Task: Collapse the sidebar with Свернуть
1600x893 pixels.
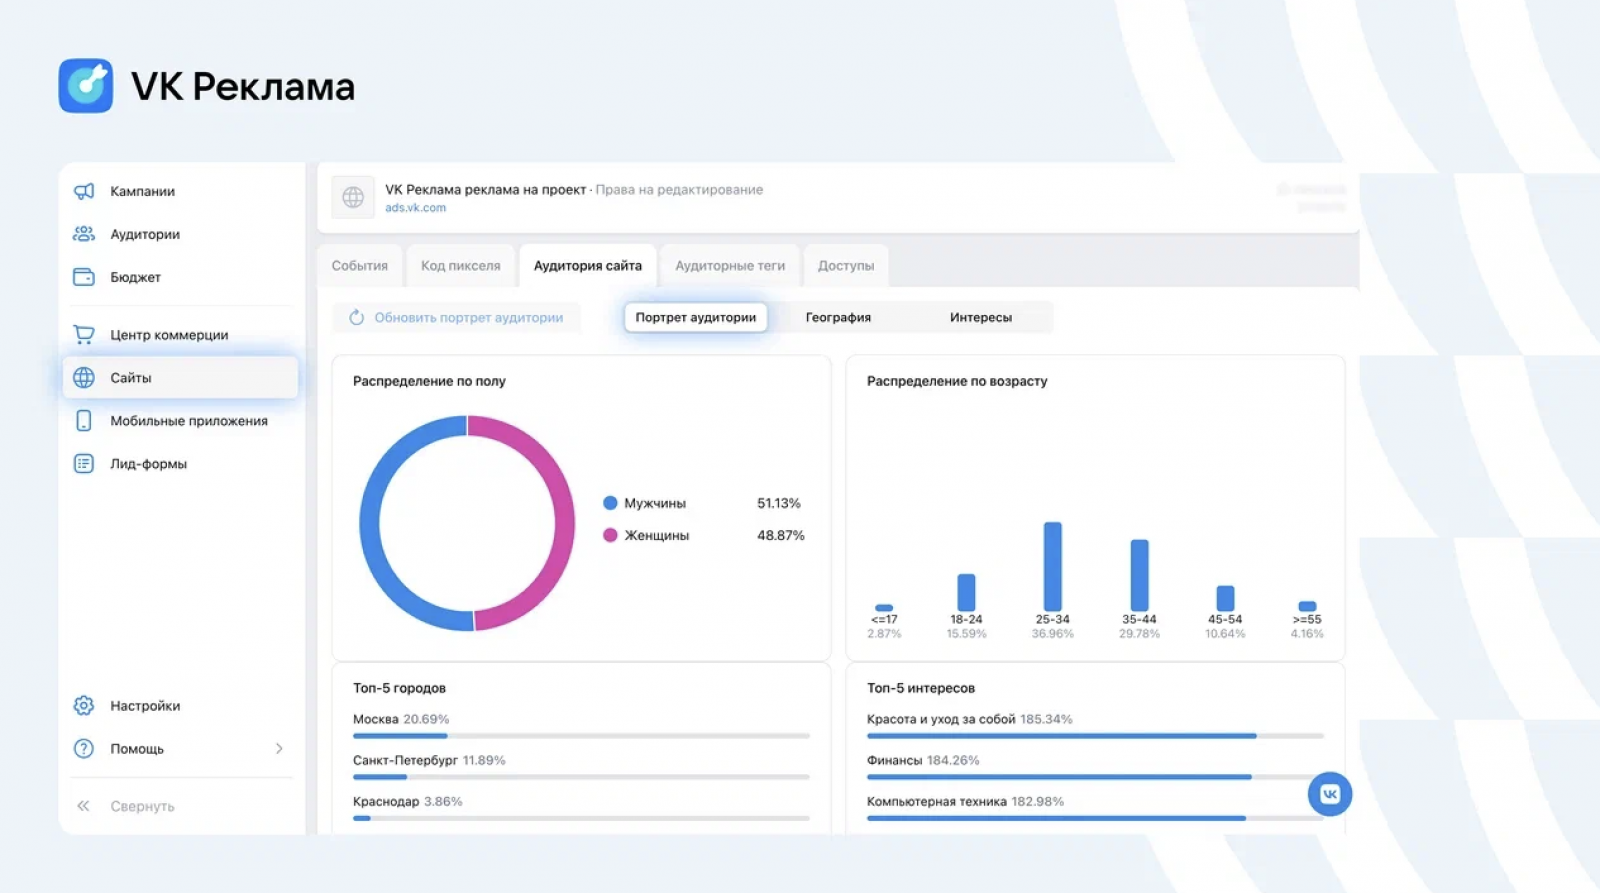Action: [x=141, y=806]
